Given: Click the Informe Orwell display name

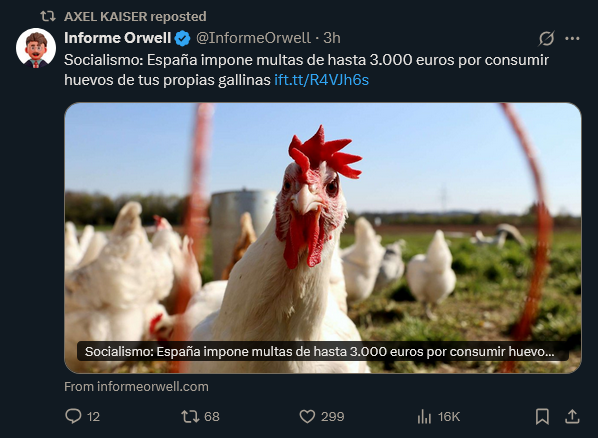Looking at the screenshot, I should (117, 38).
